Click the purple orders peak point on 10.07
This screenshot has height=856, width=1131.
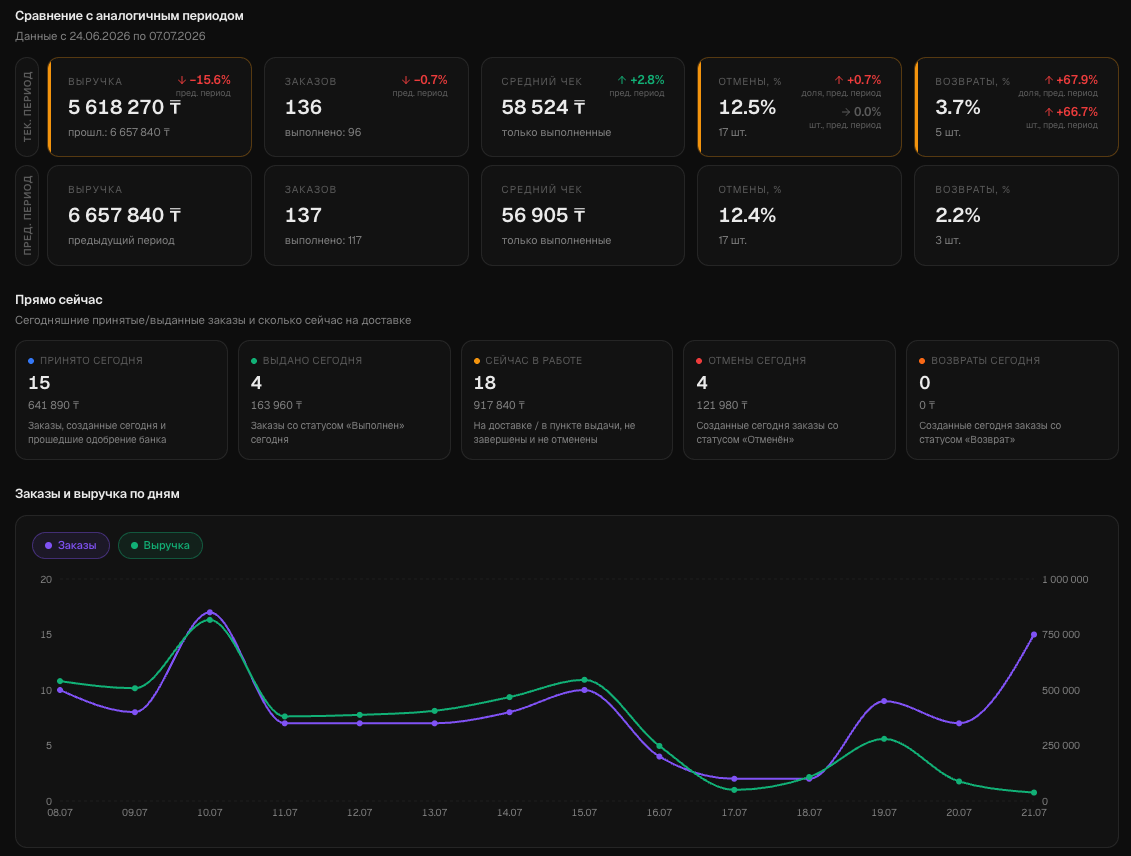tap(210, 612)
